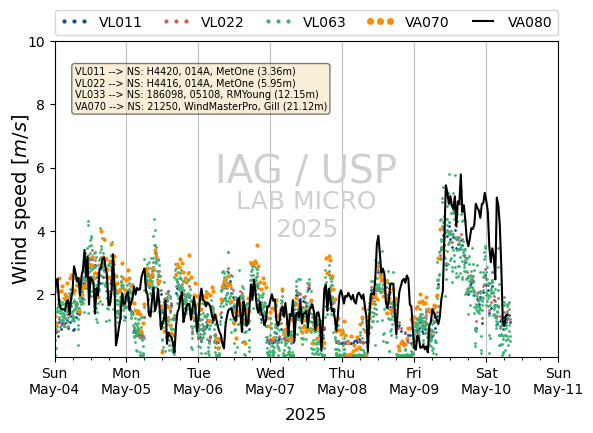Click the VL022 red dots legend marker

[x=176, y=22]
